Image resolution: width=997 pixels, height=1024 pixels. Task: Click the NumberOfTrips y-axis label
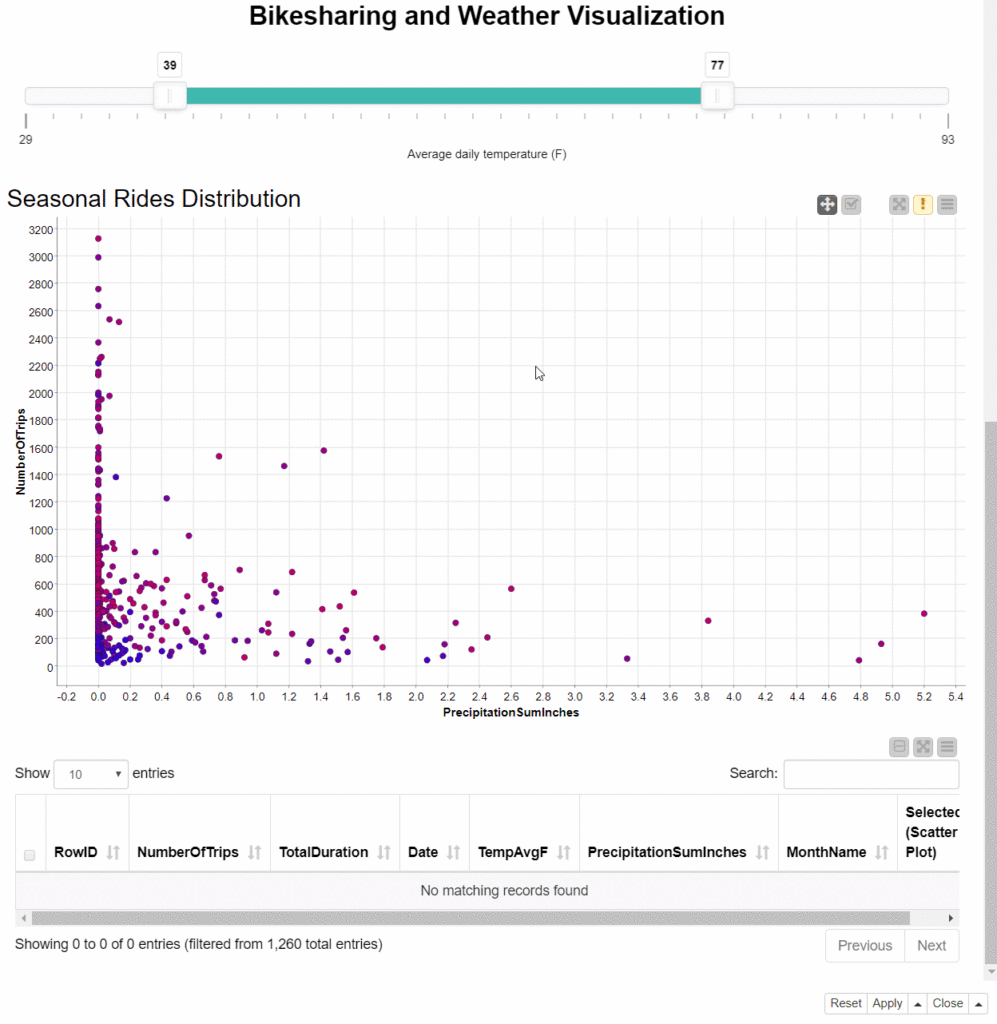[20, 451]
